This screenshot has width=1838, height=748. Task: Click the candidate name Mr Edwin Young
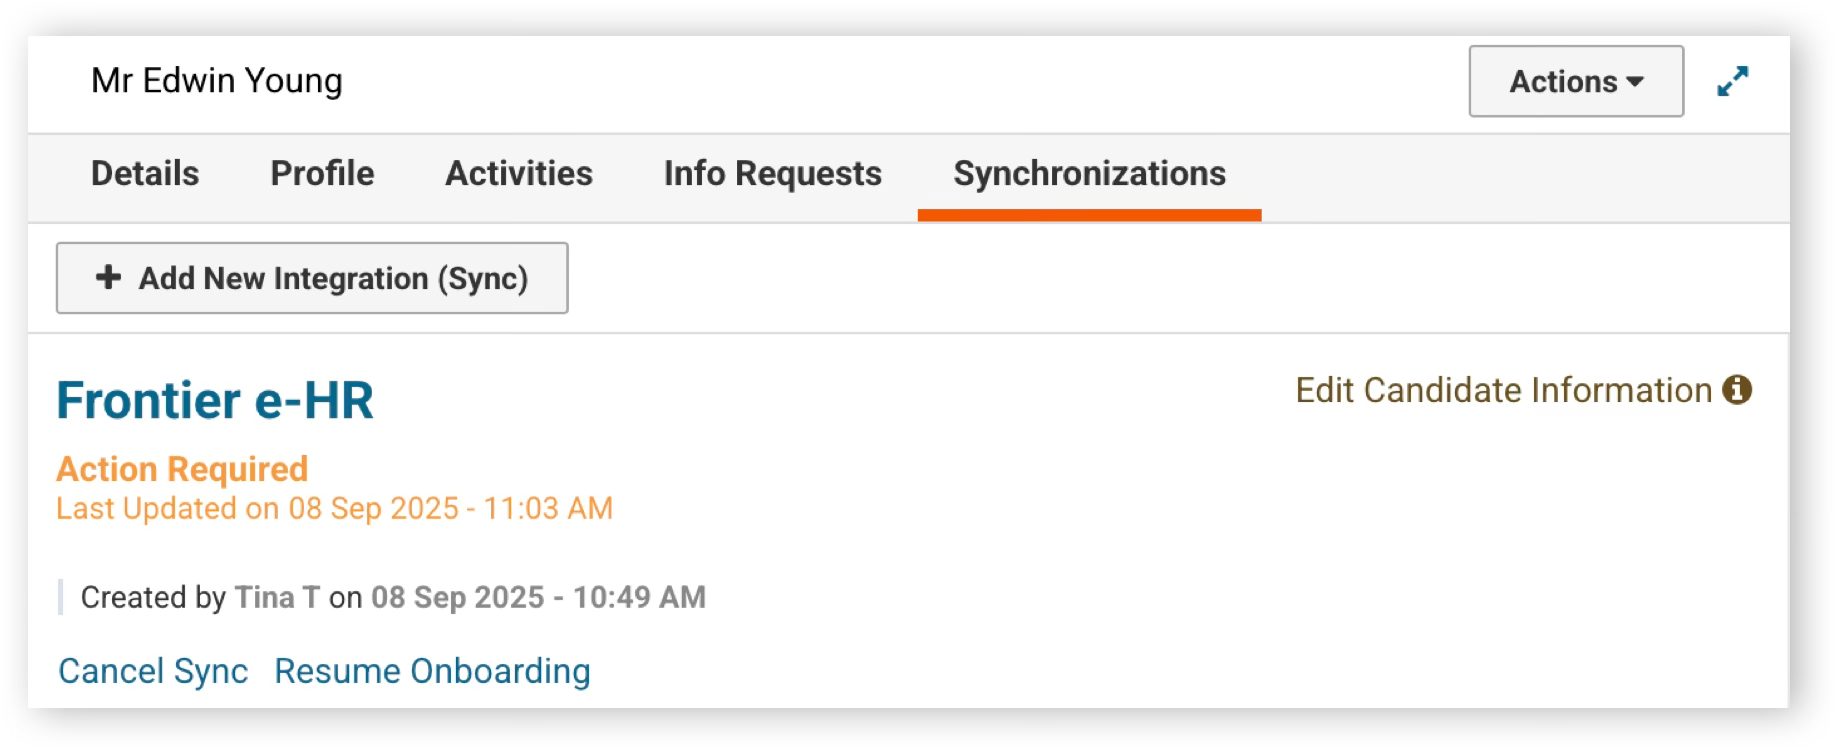coord(217,81)
